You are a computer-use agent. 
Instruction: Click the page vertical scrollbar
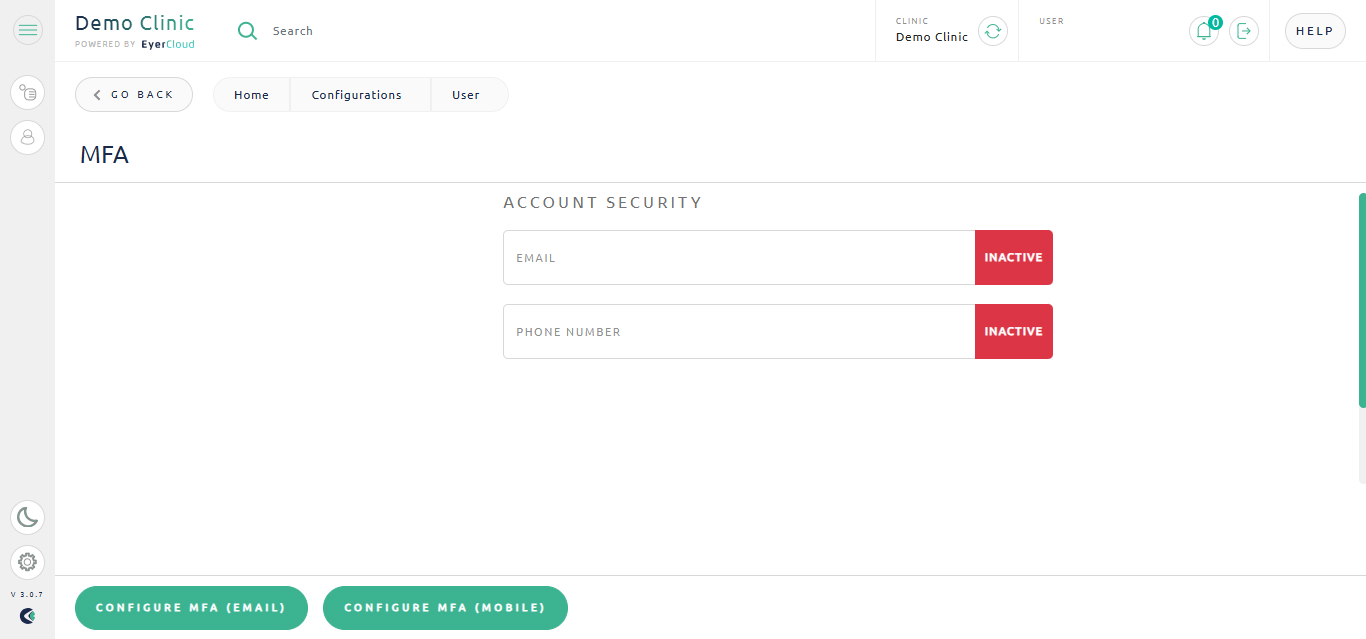[1361, 300]
